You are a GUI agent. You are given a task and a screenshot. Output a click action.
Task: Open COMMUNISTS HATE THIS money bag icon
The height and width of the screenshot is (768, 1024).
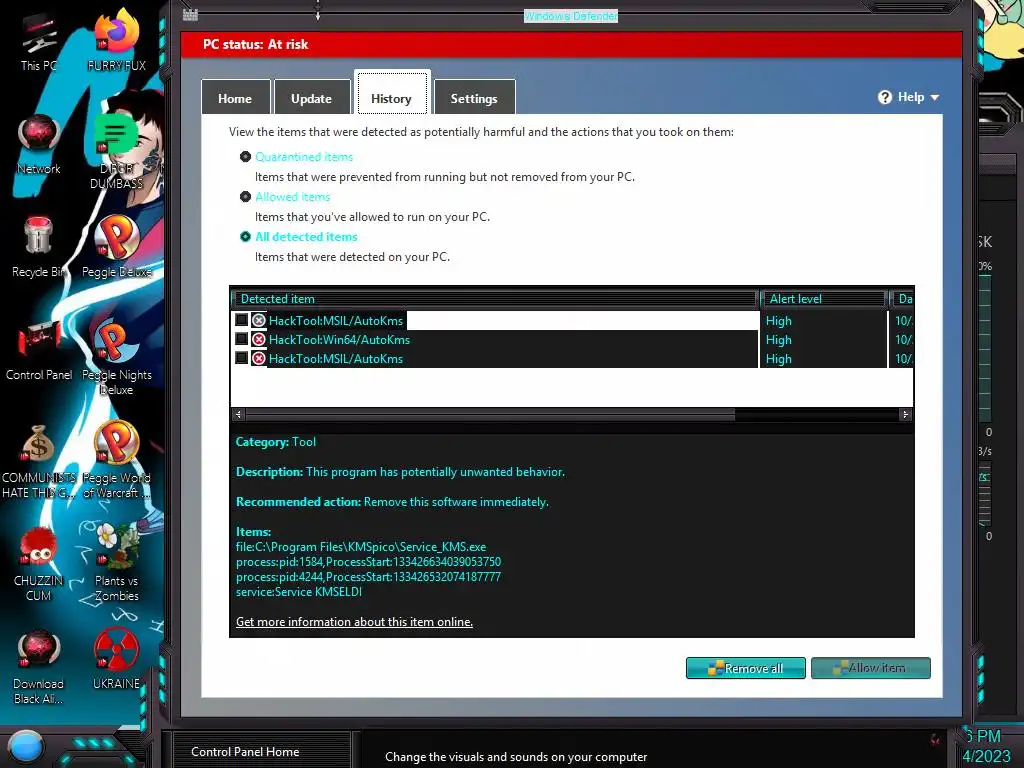[39, 460]
